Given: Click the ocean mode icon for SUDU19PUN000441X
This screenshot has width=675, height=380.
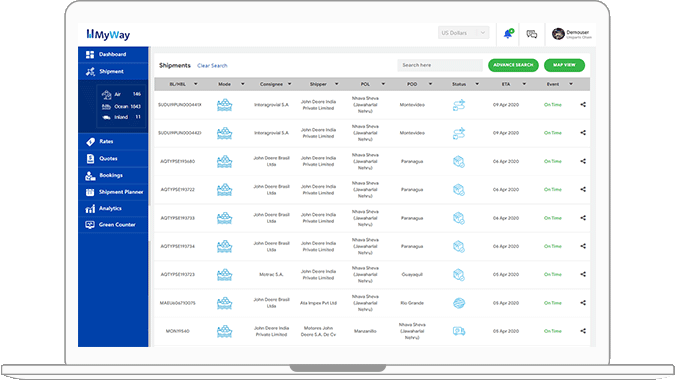Looking at the screenshot, I should pyautogui.click(x=224, y=105).
